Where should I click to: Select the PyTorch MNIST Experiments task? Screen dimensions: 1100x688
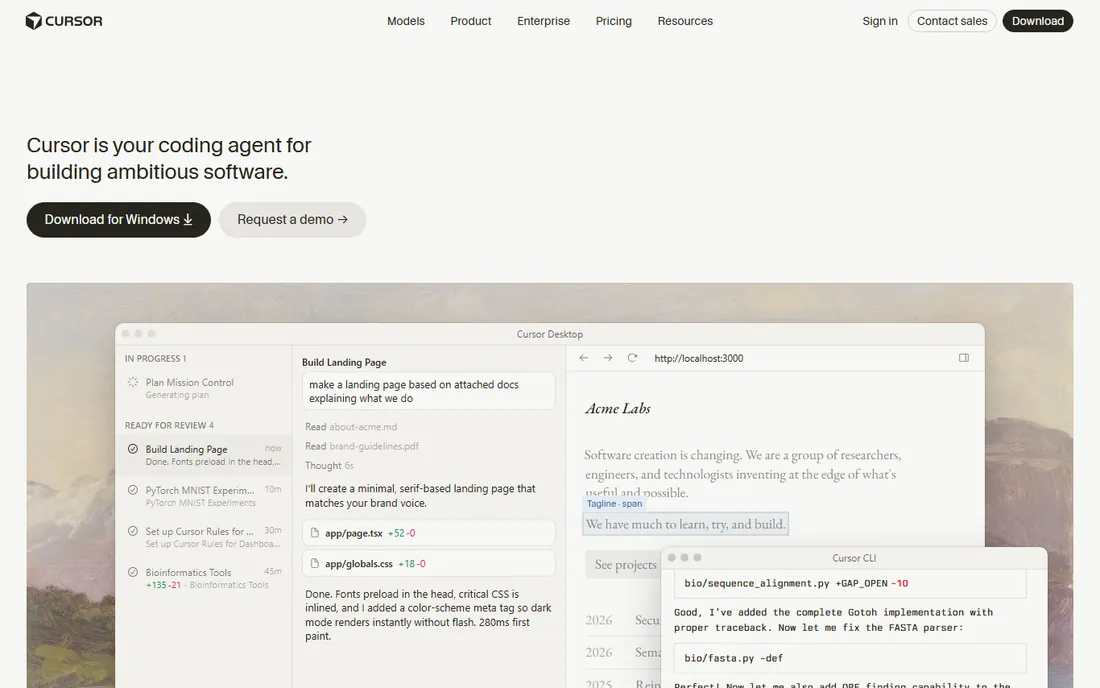pyautogui.click(x=203, y=496)
